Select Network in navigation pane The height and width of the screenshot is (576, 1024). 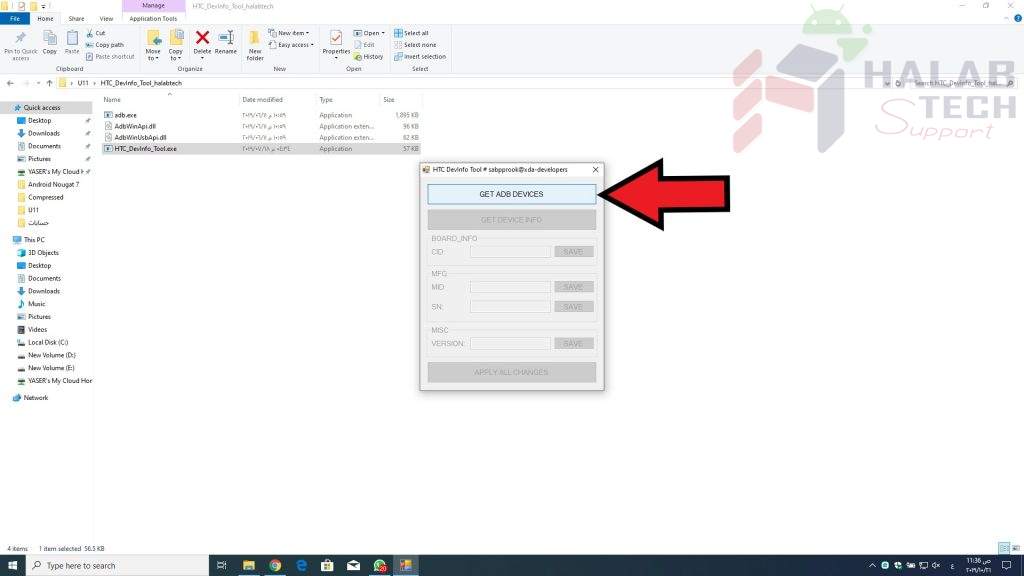[x=35, y=398]
